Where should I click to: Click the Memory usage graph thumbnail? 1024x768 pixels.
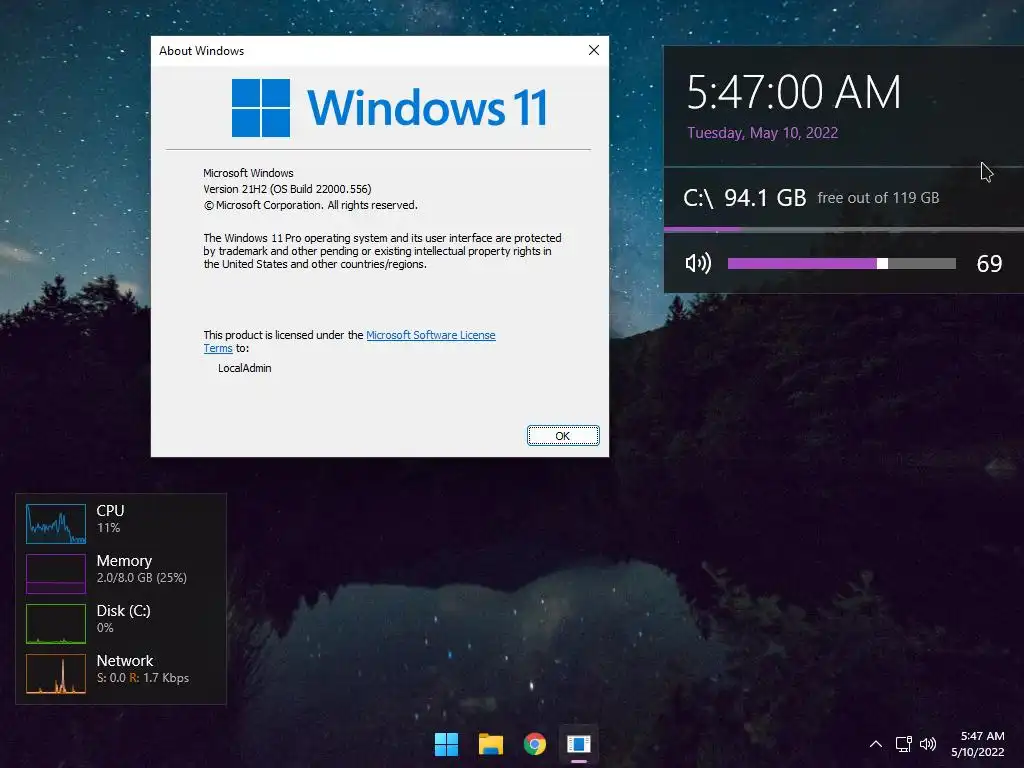(x=56, y=573)
